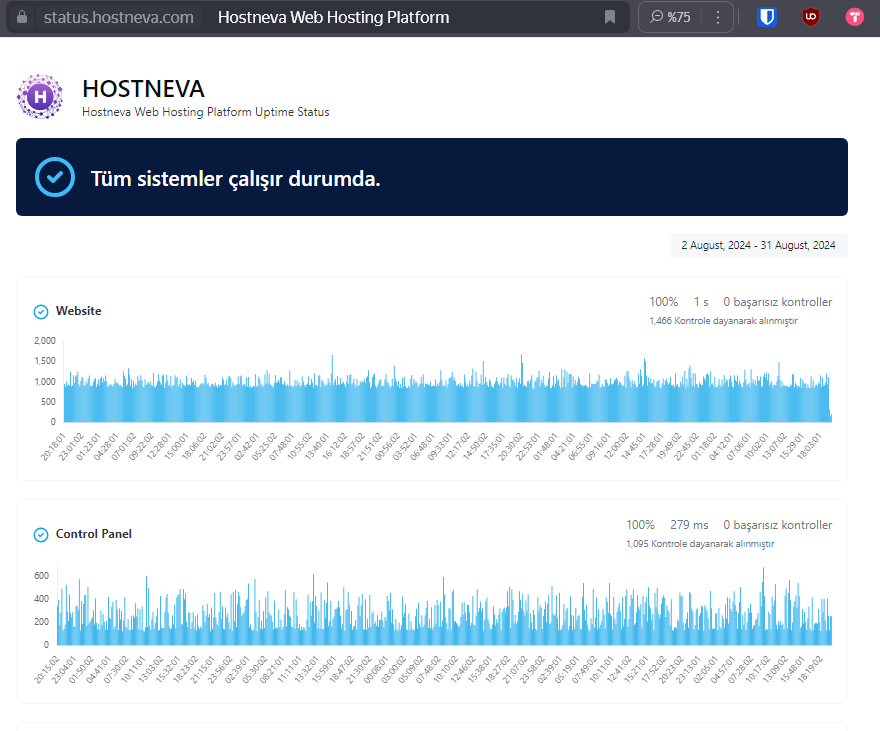The height and width of the screenshot is (731, 880).
Task: Bookmark this page with the bookmark icon
Action: tap(610, 17)
